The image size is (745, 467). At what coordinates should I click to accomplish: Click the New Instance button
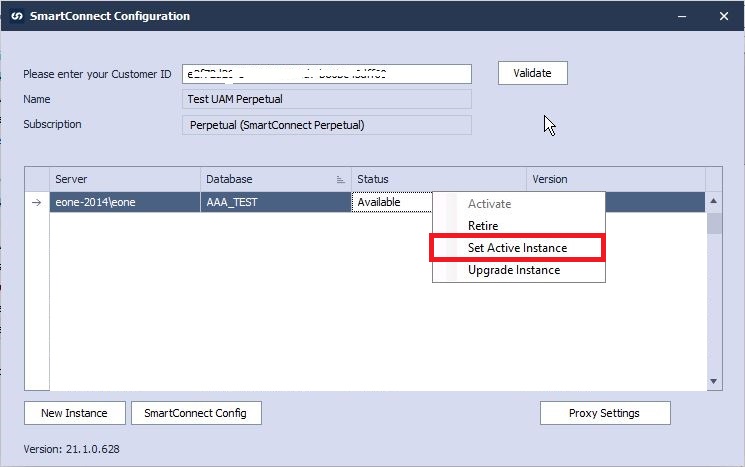[x=75, y=413]
